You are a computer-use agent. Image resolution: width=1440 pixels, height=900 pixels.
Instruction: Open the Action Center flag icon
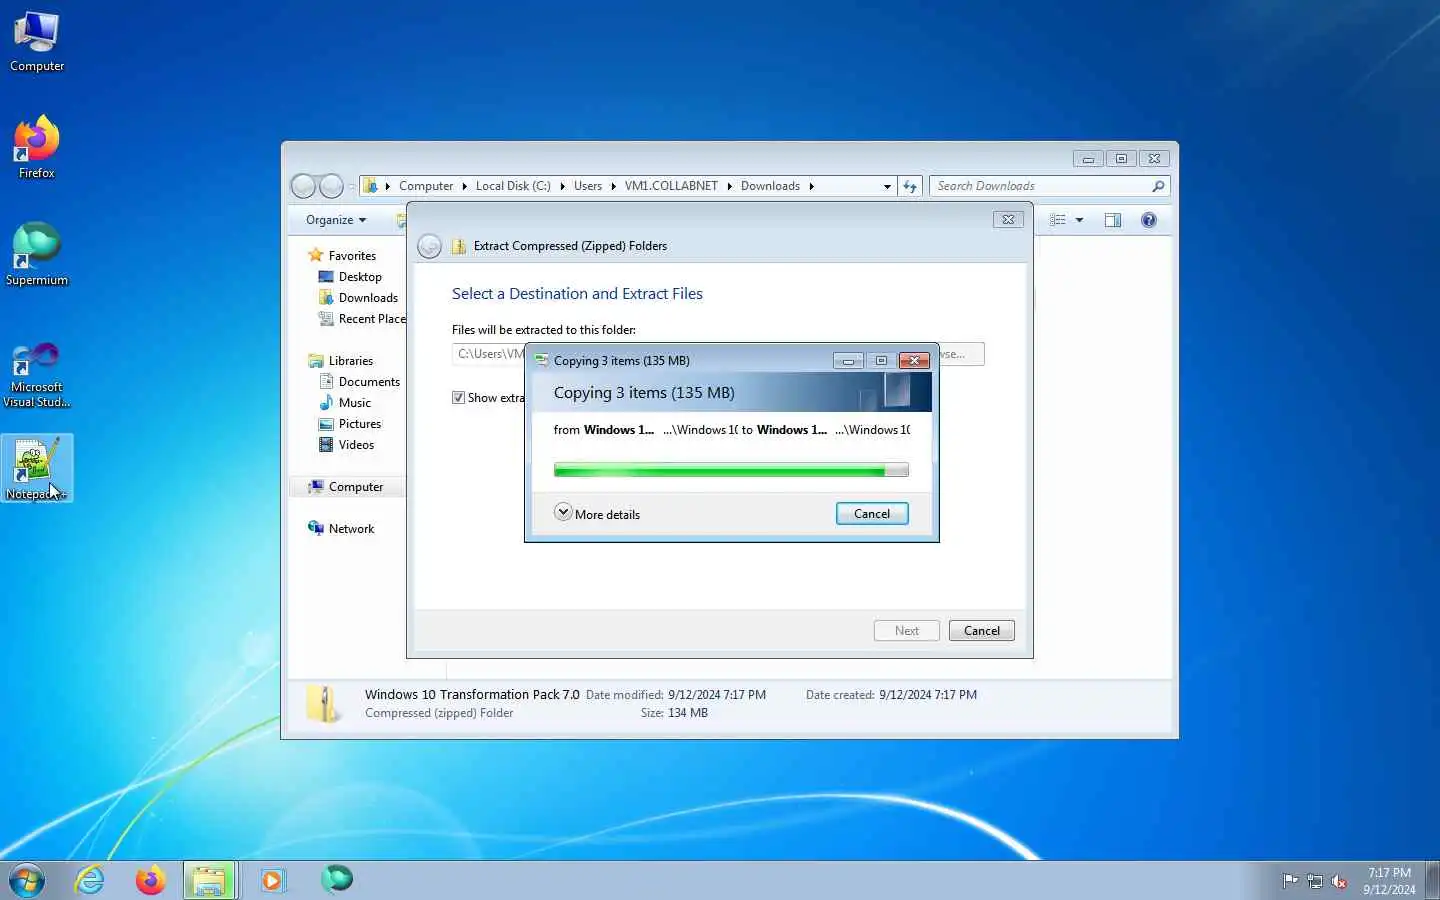tap(1290, 881)
